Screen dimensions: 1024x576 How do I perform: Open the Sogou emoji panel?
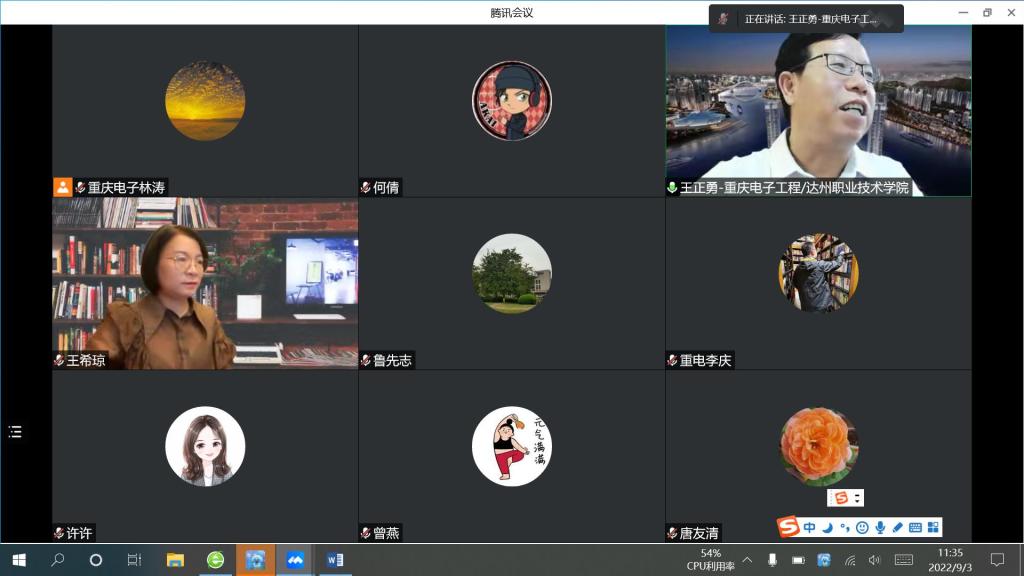pos(862,527)
